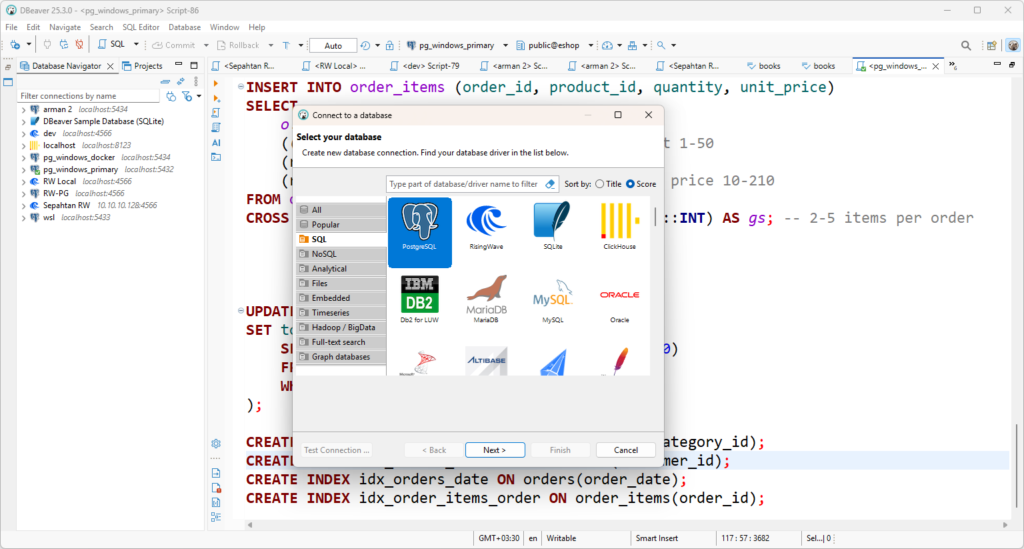Open the Database menu
The image size is (1024, 549).
tap(184, 27)
